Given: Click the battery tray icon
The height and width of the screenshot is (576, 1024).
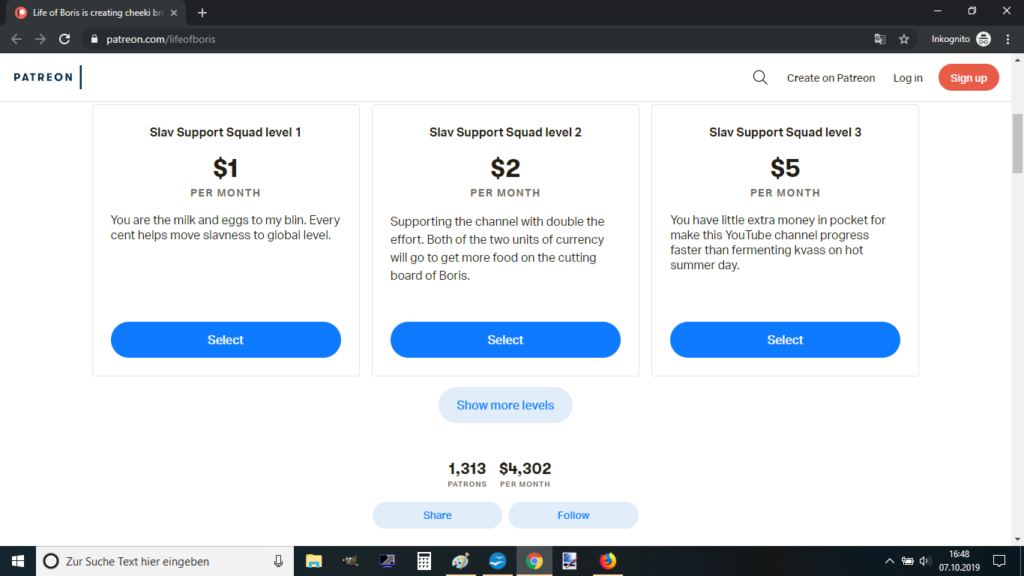Looking at the screenshot, I should (x=908, y=561).
